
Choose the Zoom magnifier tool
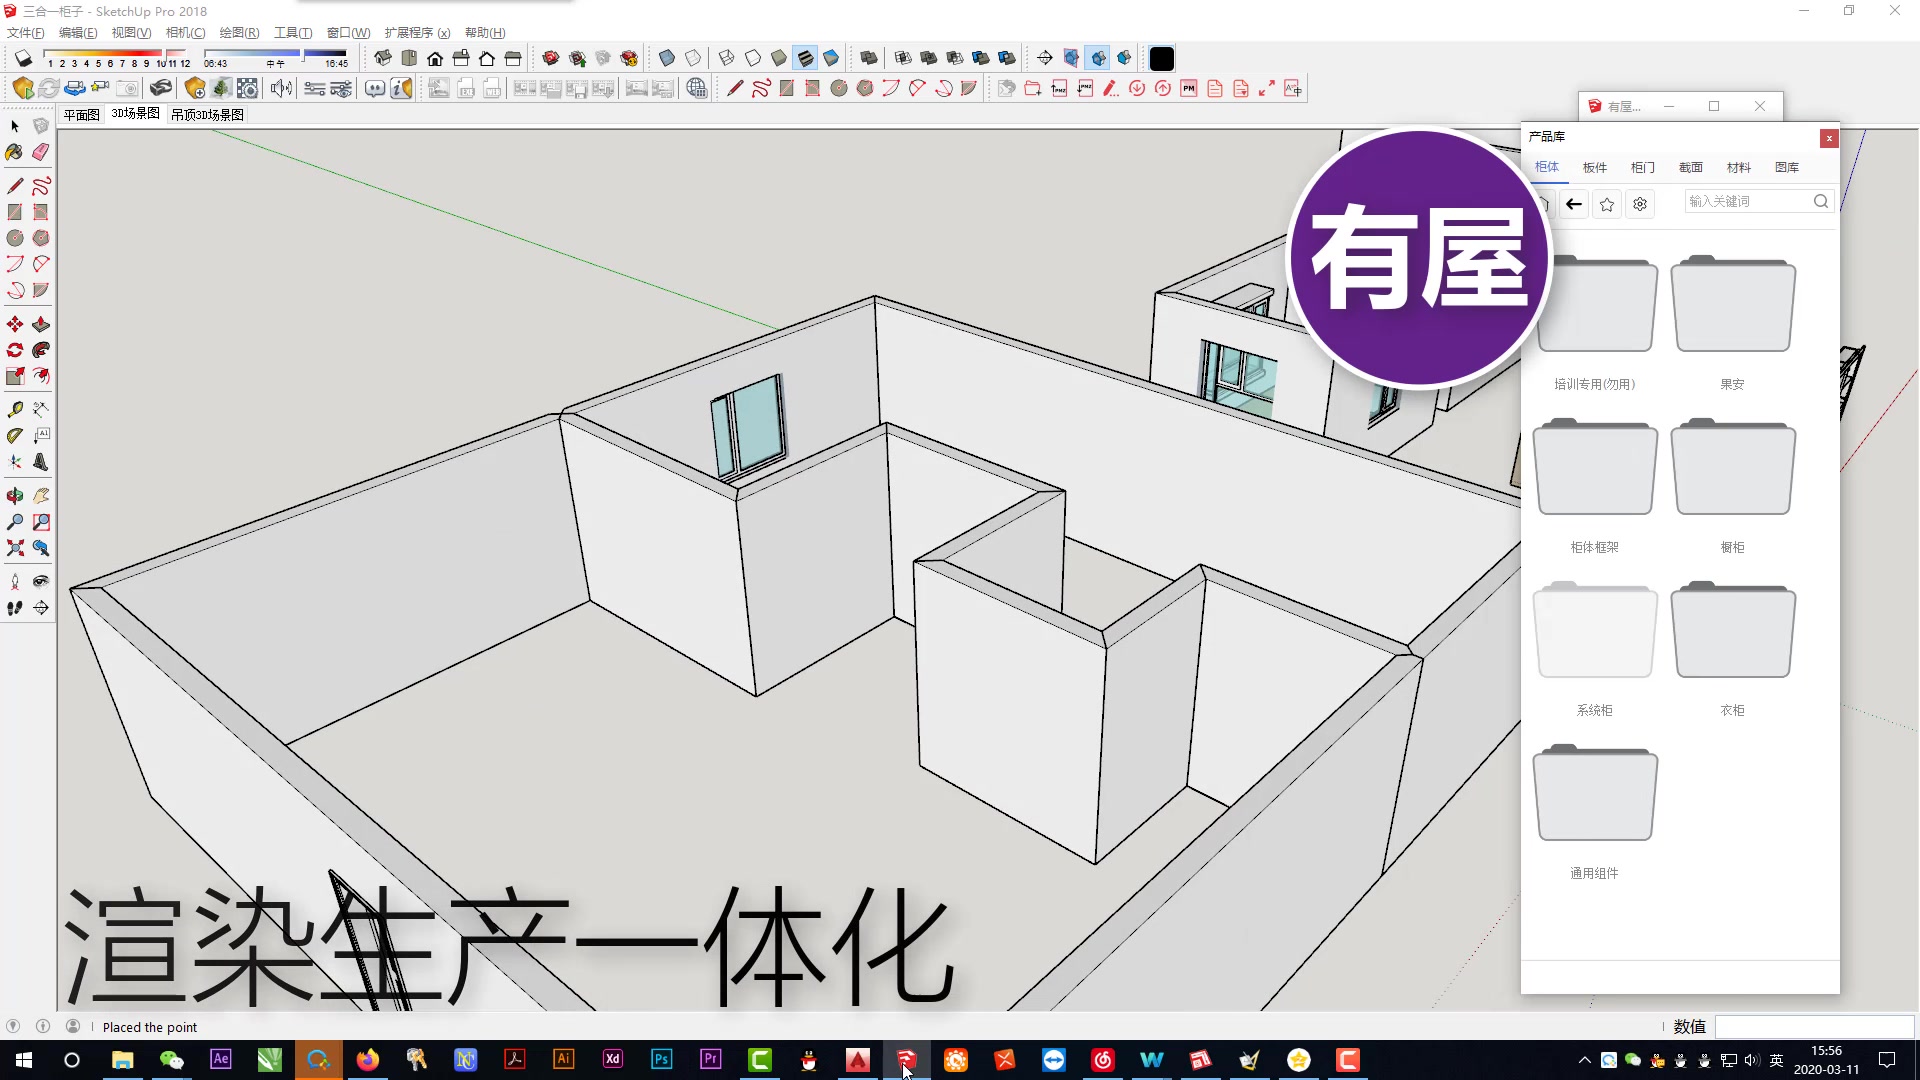[15, 522]
